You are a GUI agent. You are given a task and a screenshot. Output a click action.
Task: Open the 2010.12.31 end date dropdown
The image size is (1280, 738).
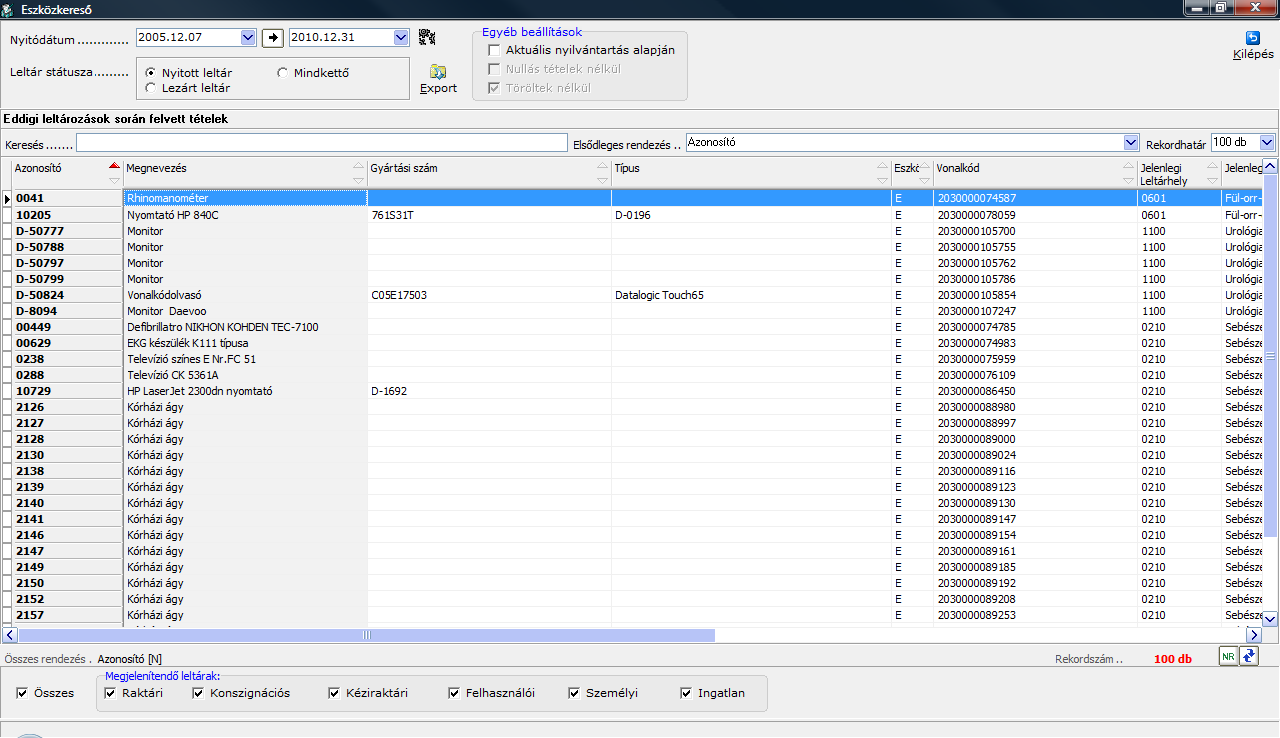coord(401,38)
